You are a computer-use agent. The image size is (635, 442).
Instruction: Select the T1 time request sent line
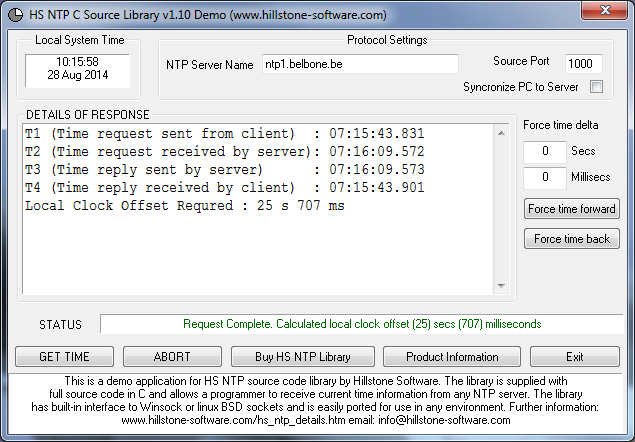225,133
